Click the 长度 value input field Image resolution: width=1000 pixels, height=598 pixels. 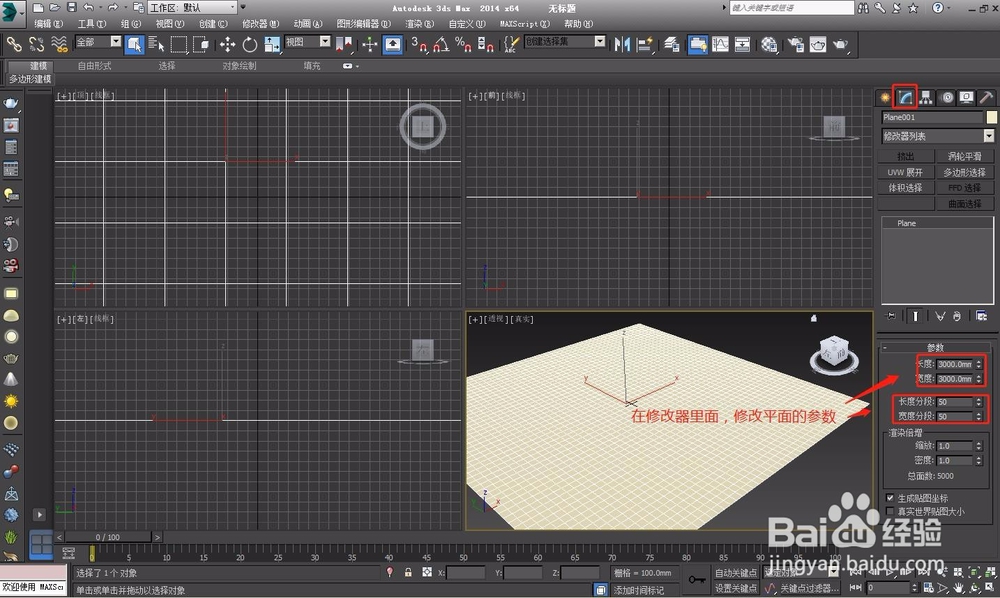click(x=955, y=364)
